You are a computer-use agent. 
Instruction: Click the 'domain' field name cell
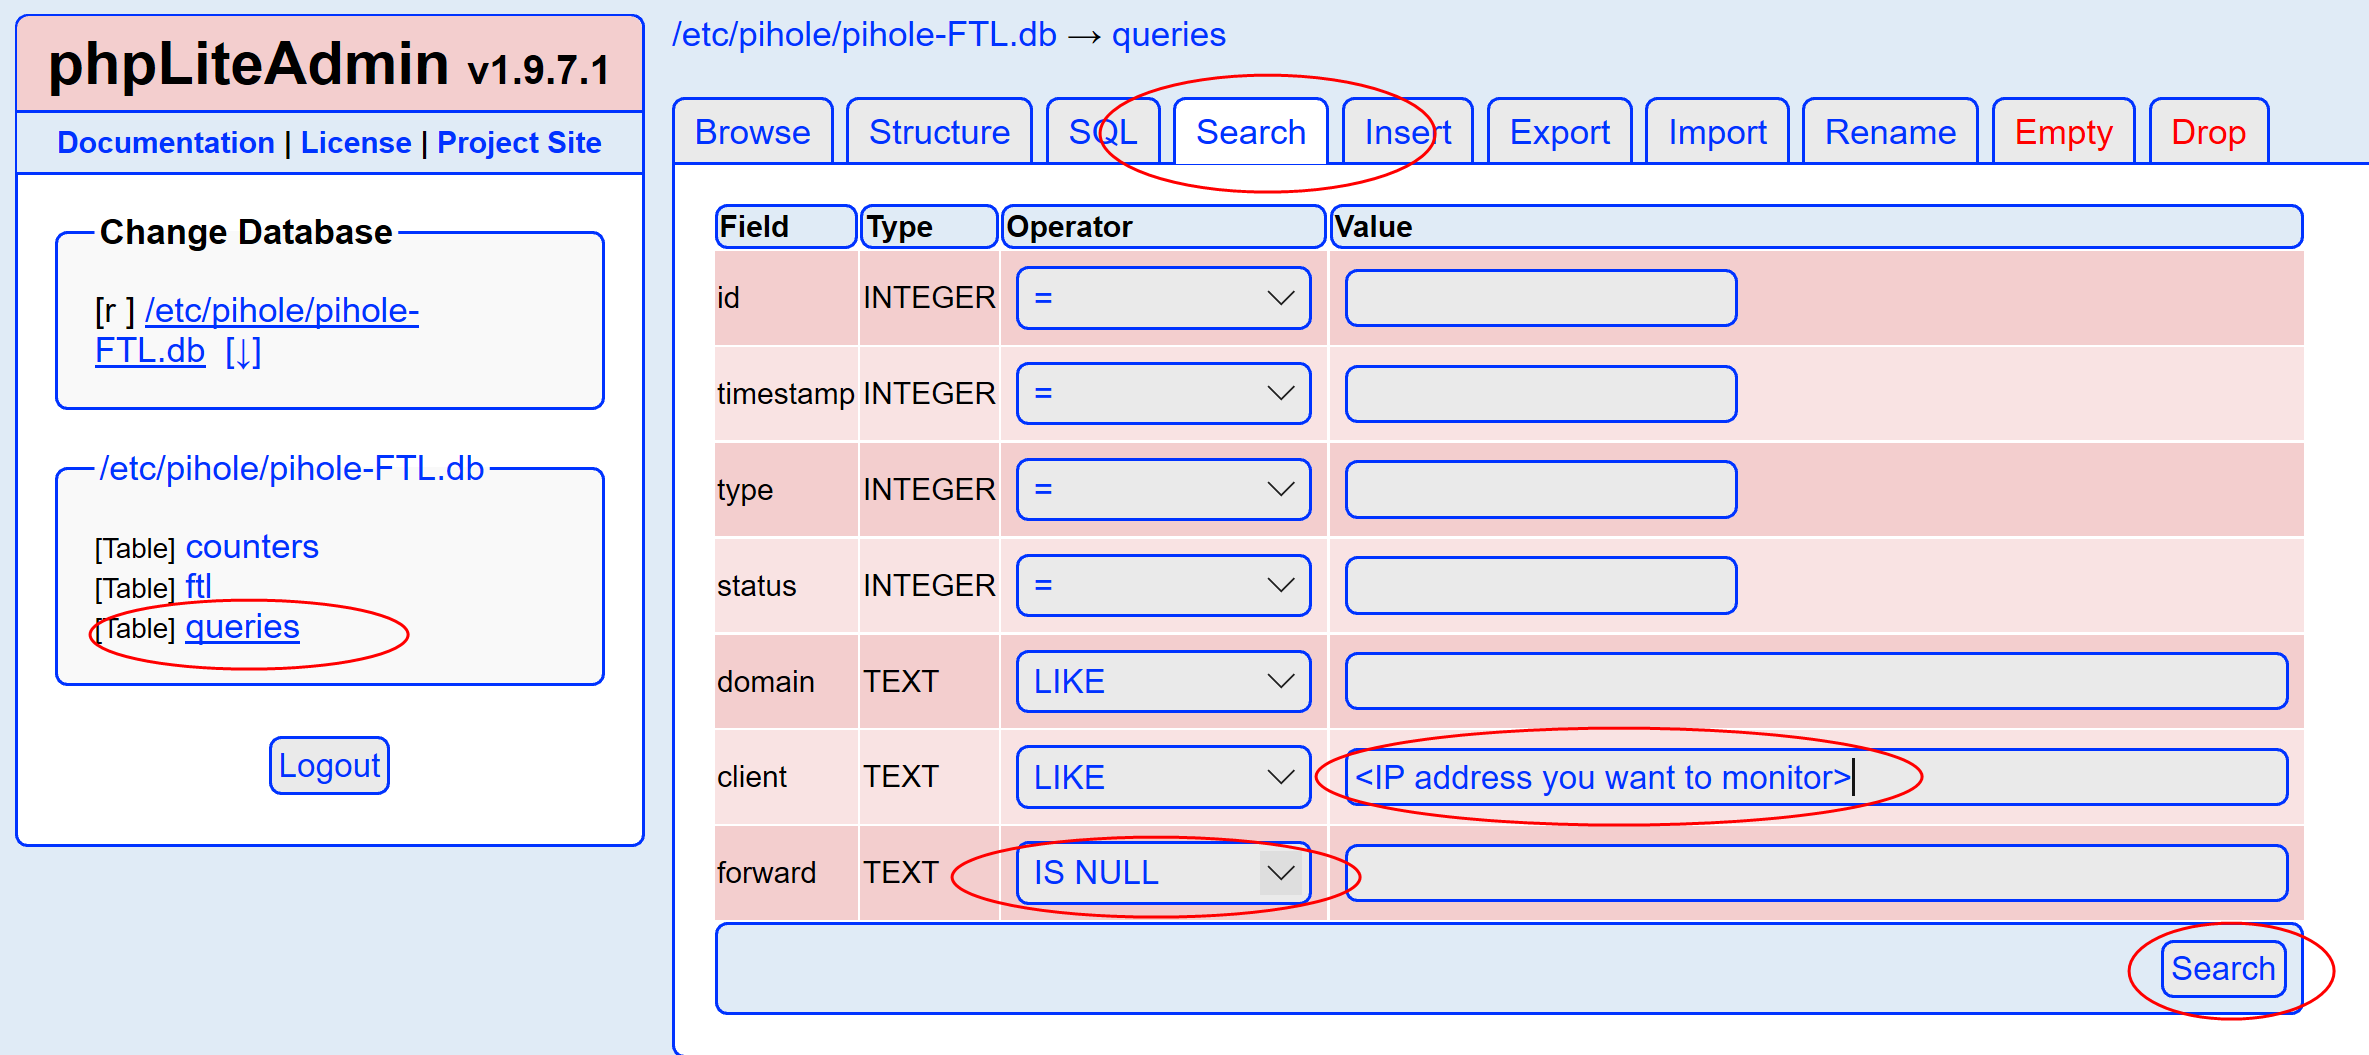tap(786, 681)
